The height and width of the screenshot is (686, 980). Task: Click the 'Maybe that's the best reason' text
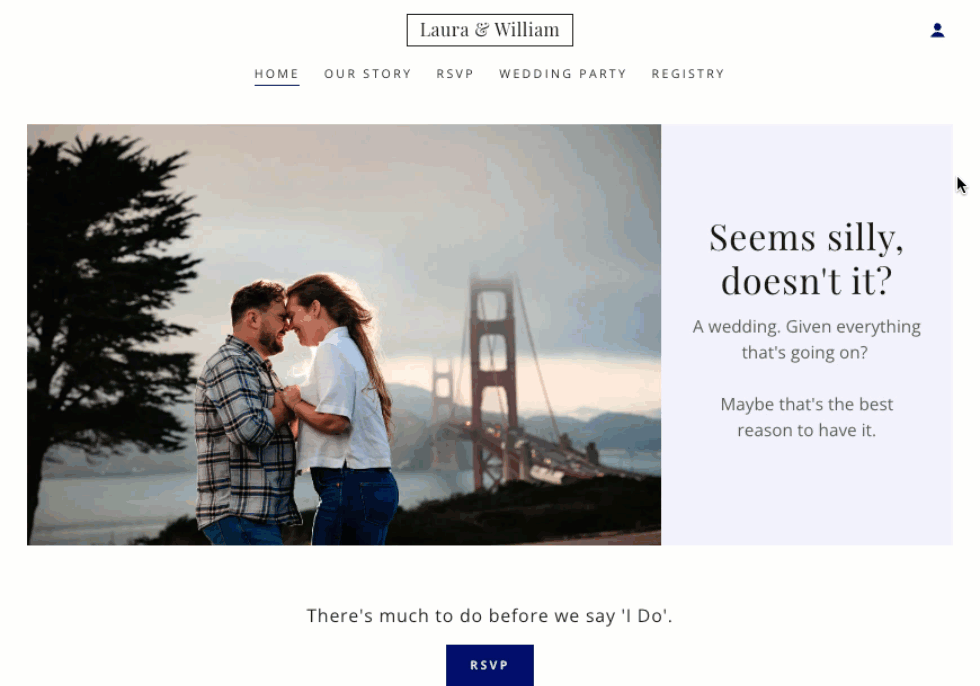[x=806, y=417]
